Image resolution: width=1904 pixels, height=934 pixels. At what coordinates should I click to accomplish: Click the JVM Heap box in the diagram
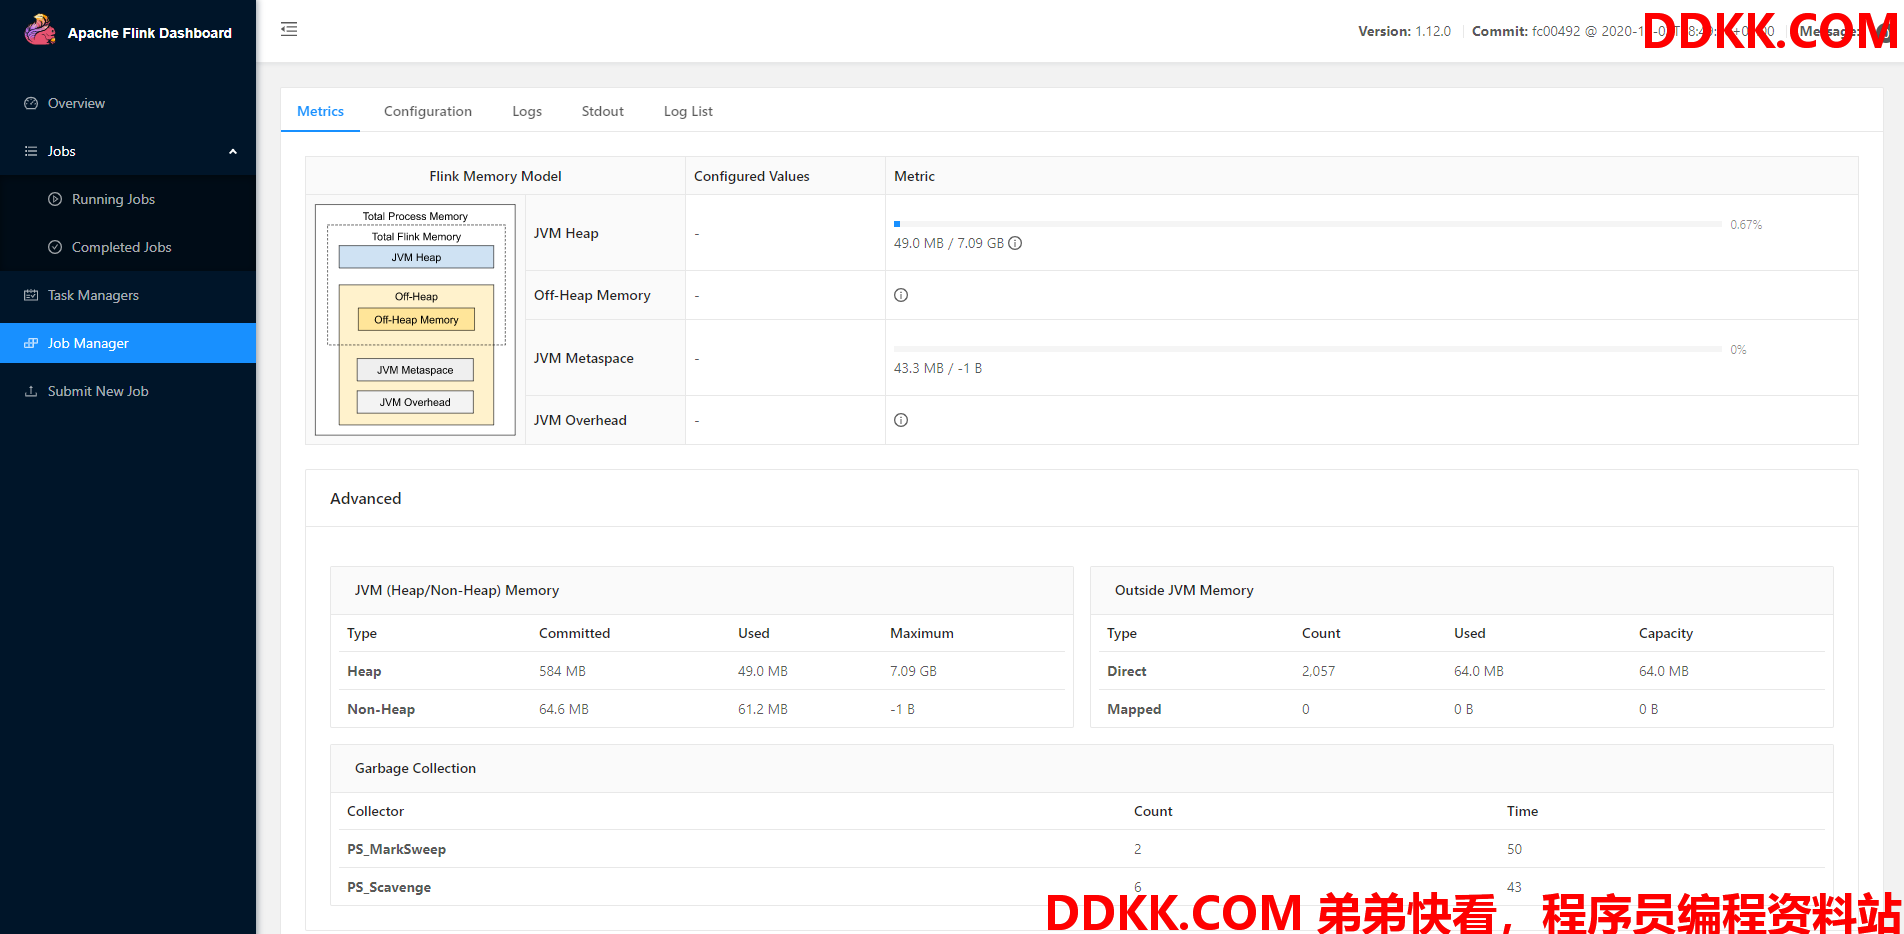click(x=416, y=257)
